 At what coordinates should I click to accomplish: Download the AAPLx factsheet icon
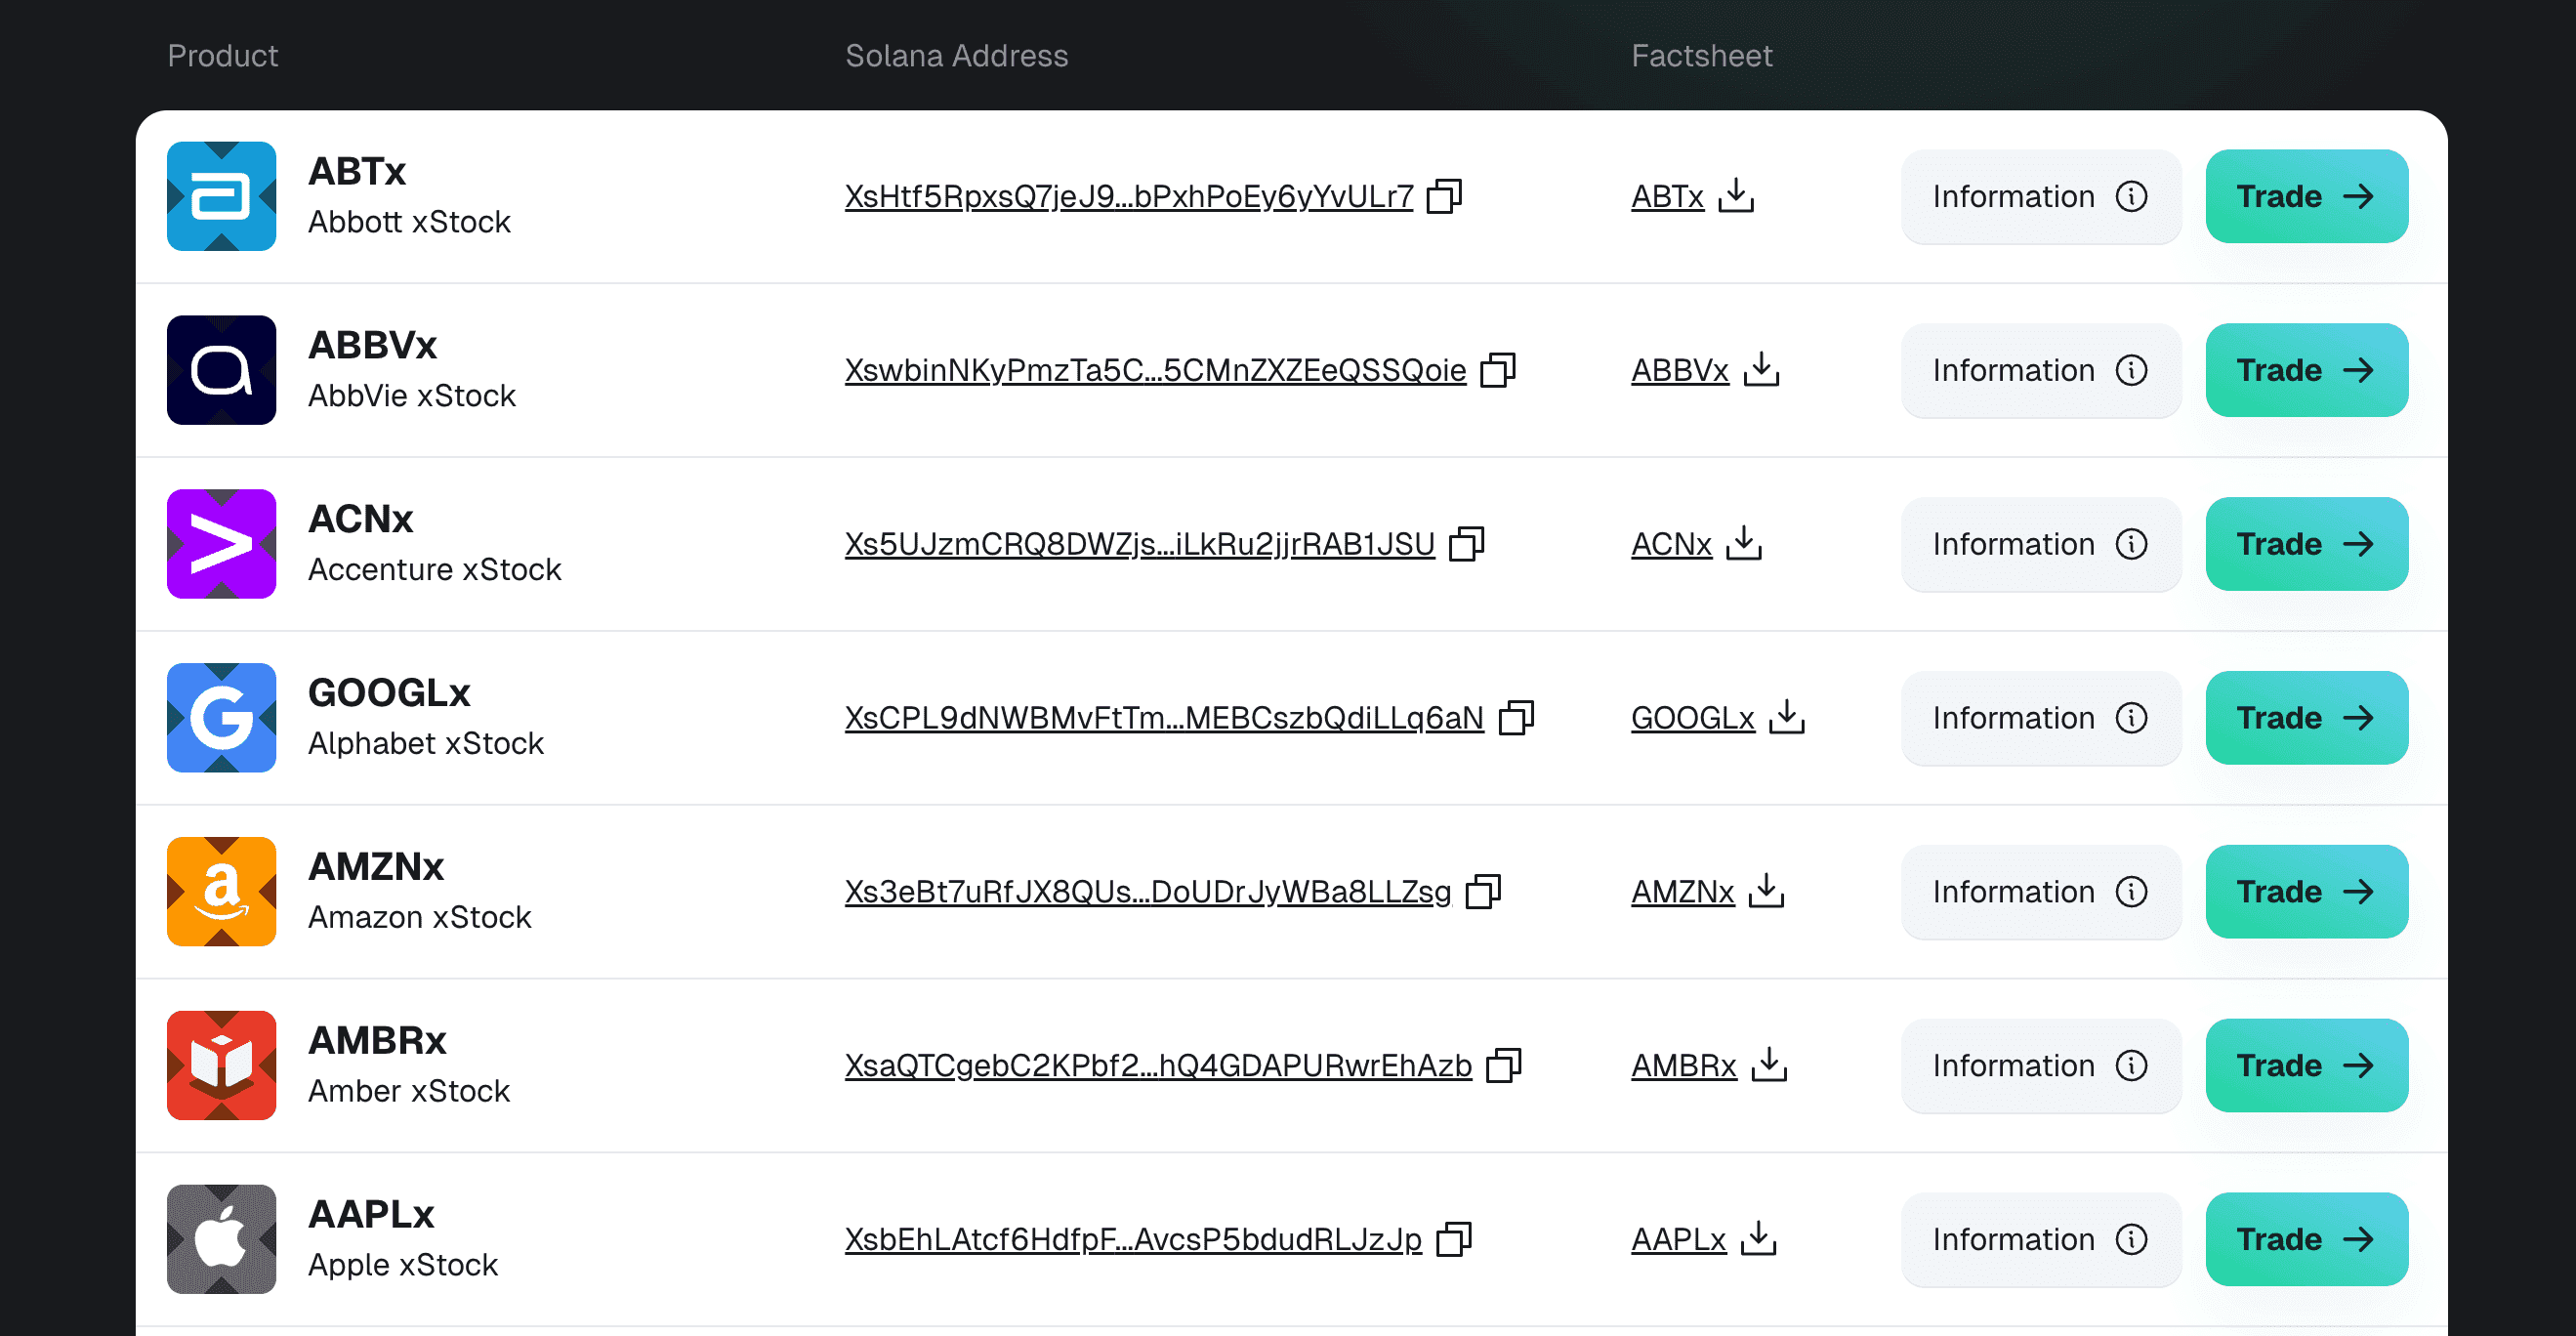[x=1758, y=1240]
